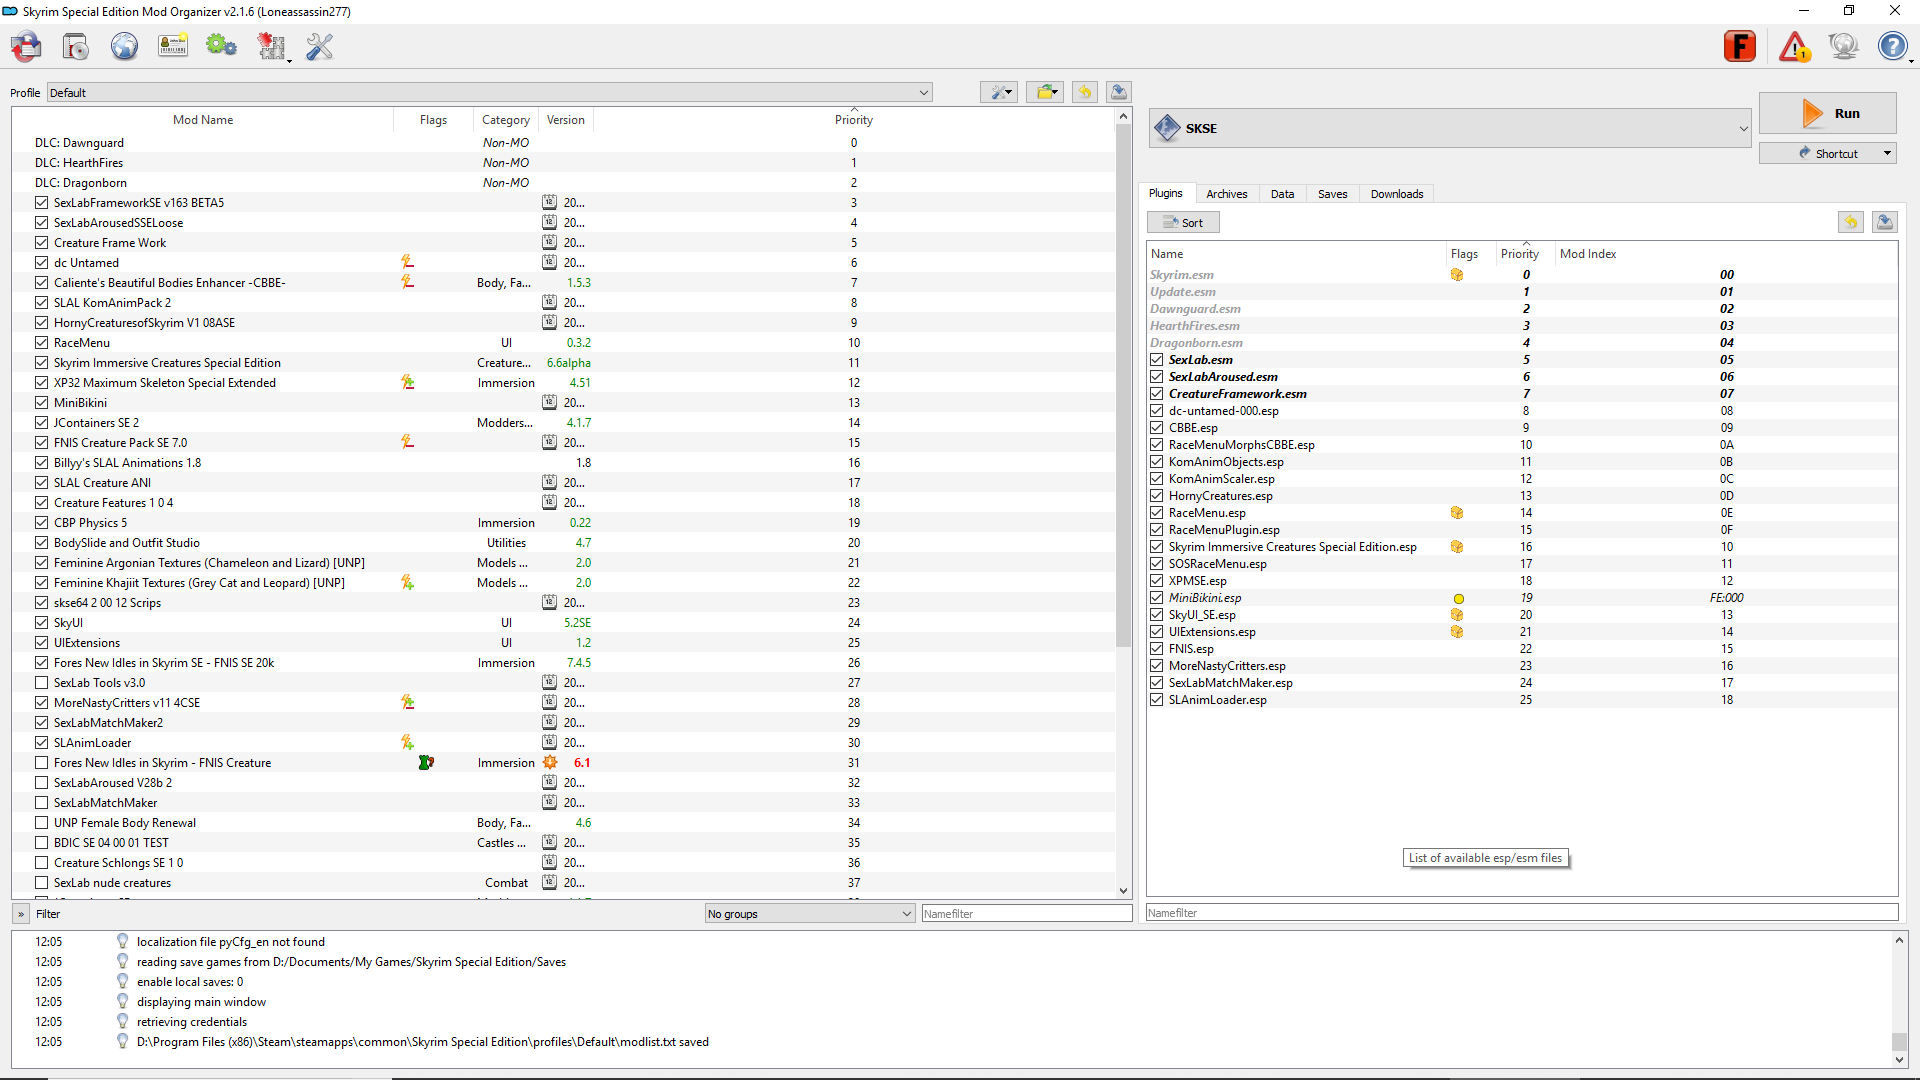Click the mod list vertical scrollbar thumb
This screenshot has height=1080, width=1920.
pos(1123,385)
